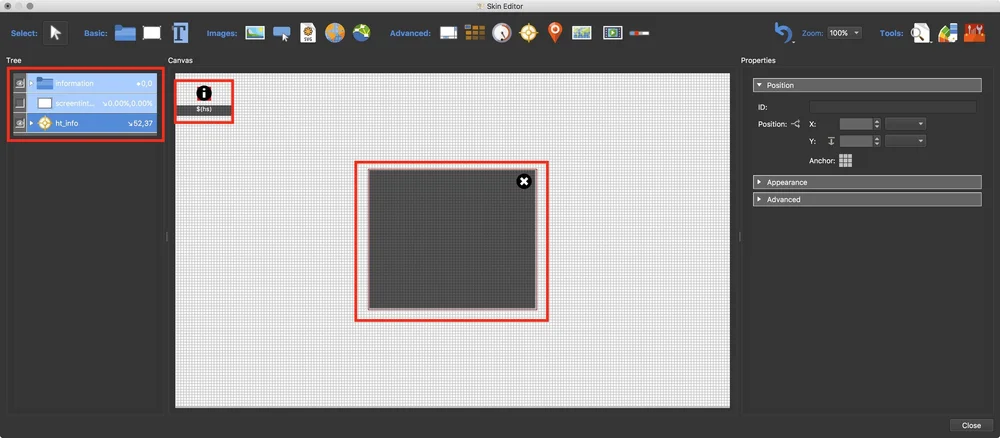This screenshot has width=1000, height=438.
Task: Click the $(hs) text label on canvas
Action: point(204,110)
